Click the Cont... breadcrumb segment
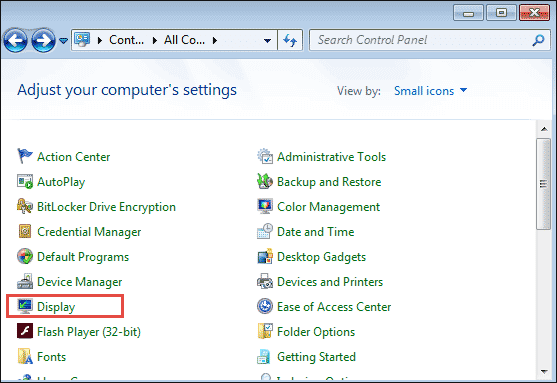Viewport: 557px width, 383px height. point(126,40)
